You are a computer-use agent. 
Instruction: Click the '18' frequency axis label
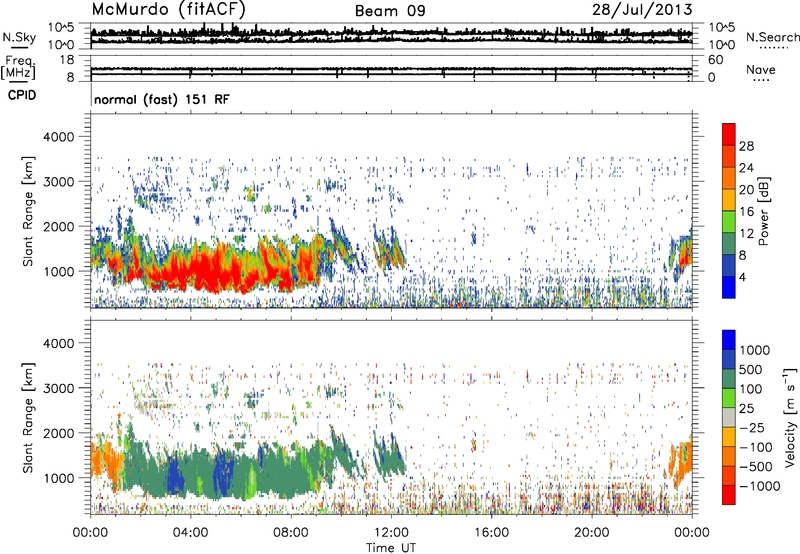(x=67, y=60)
